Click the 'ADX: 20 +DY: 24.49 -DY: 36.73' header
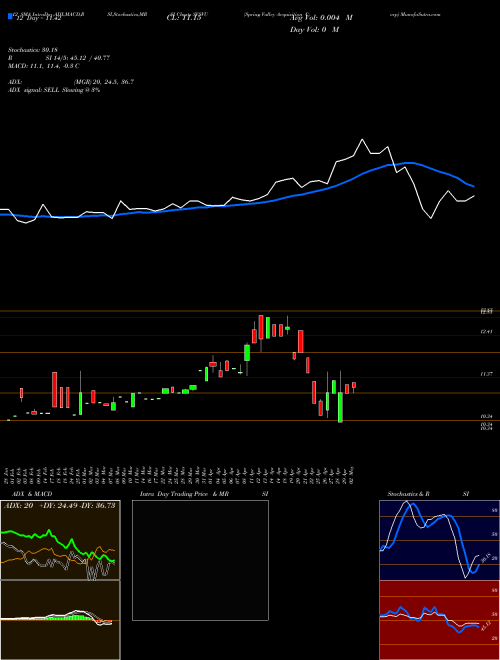500x660 pixels. click(59, 505)
